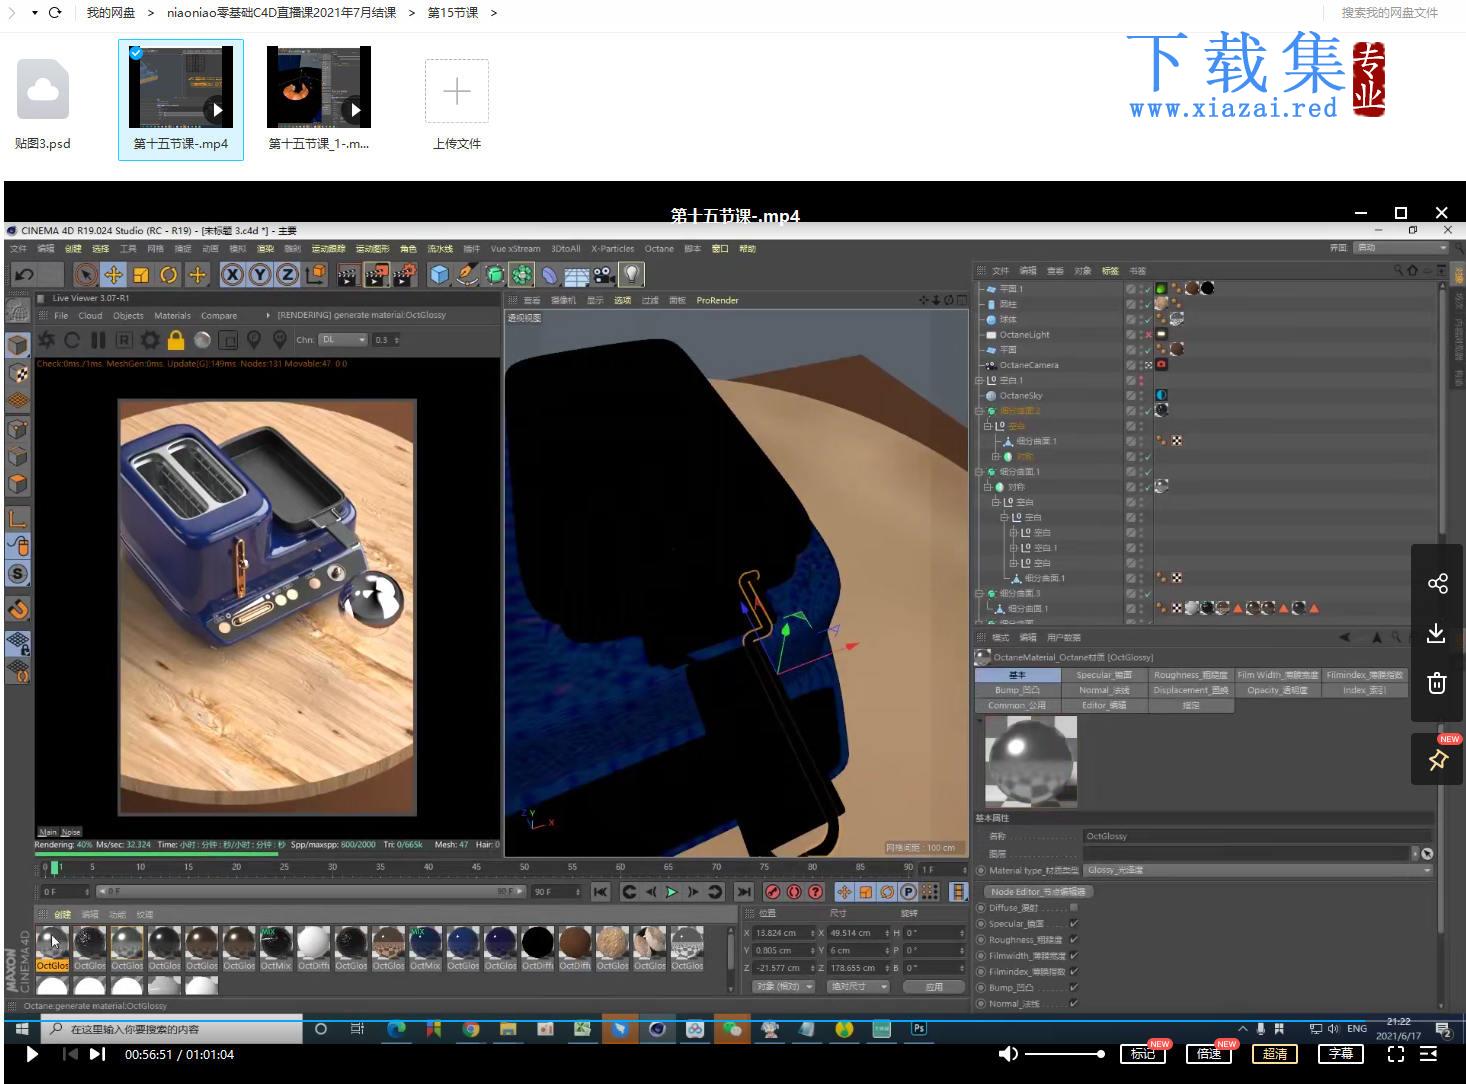Toggle the Y axis lock button
The height and width of the screenshot is (1084, 1466).
tap(260, 274)
